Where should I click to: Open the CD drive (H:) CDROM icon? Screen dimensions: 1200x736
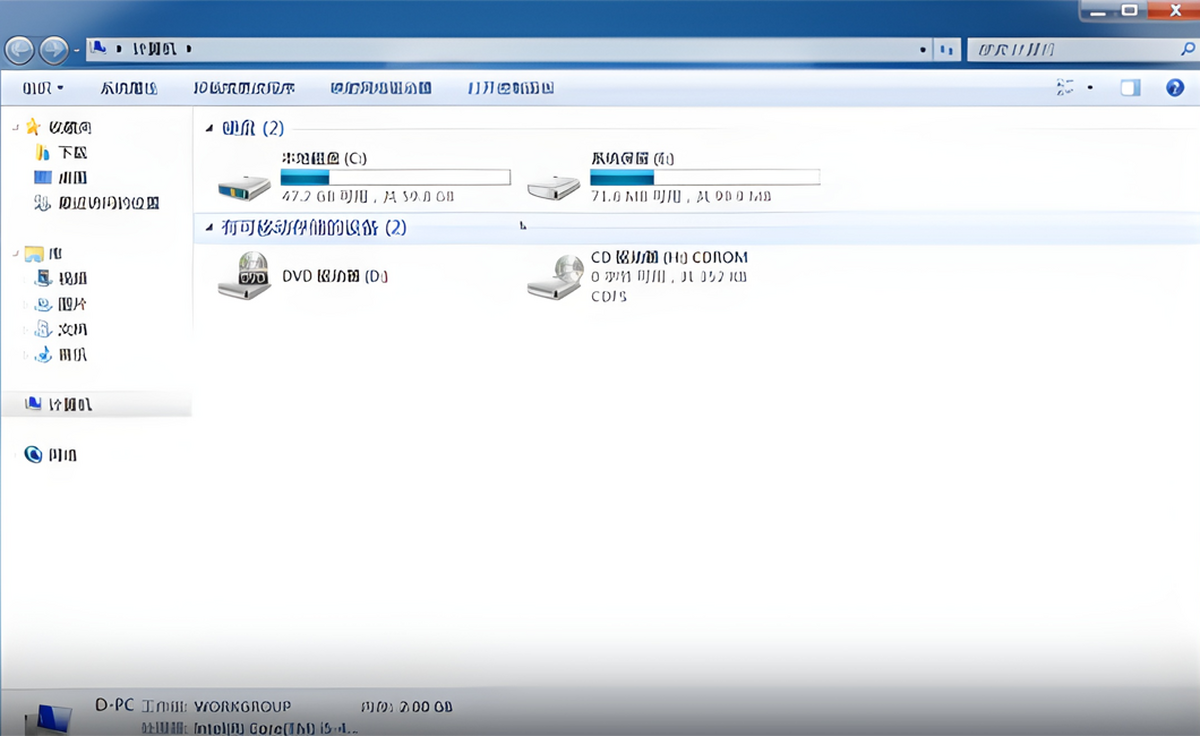tap(555, 276)
